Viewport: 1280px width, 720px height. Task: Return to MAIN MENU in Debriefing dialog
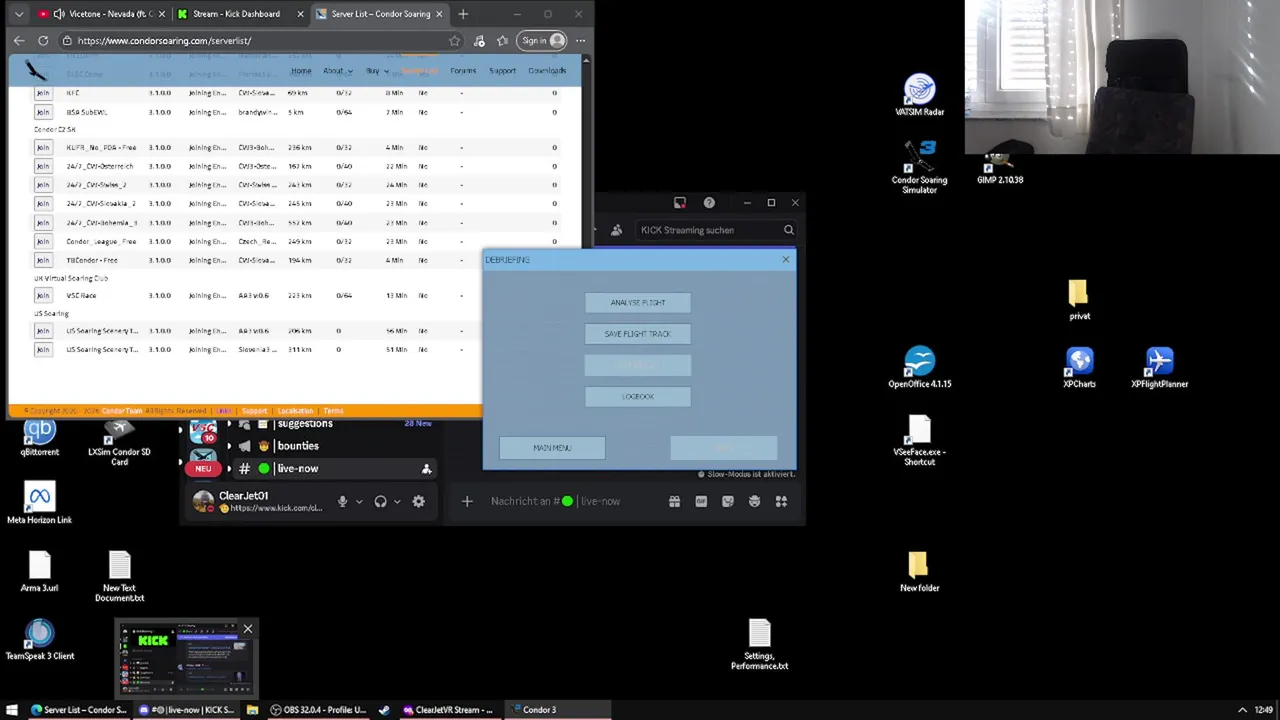(552, 448)
